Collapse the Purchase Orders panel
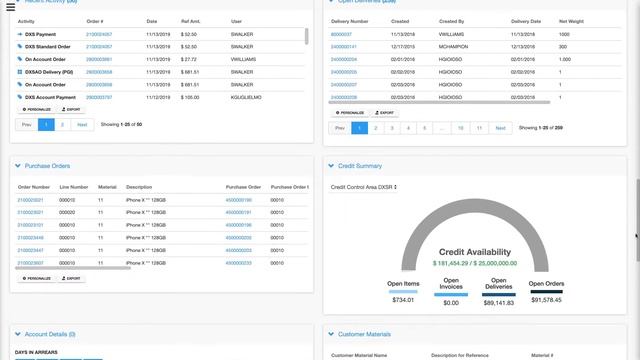This screenshot has height=360, width=640. click(x=18, y=166)
